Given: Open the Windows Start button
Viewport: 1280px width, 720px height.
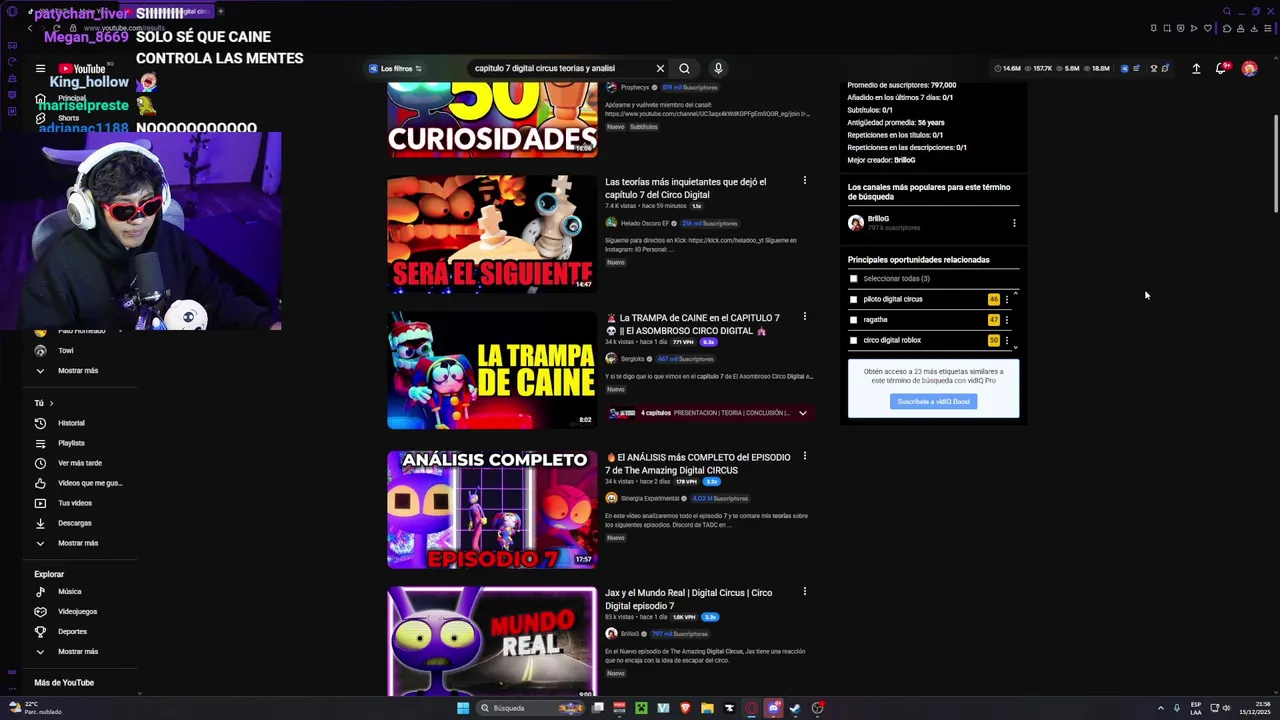Looking at the screenshot, I should click(x=463, y=708).
